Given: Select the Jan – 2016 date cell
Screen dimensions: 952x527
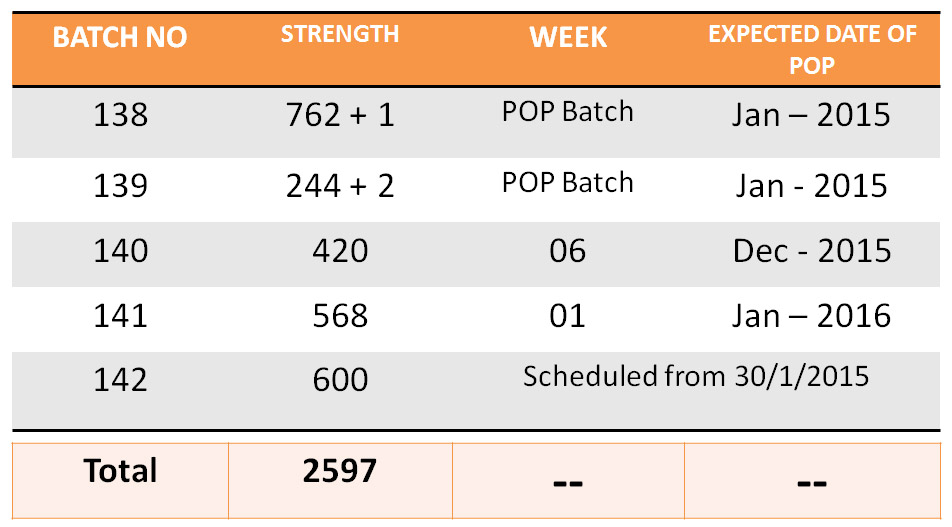Looking at the screenshot, I should (x=811, y=316).
